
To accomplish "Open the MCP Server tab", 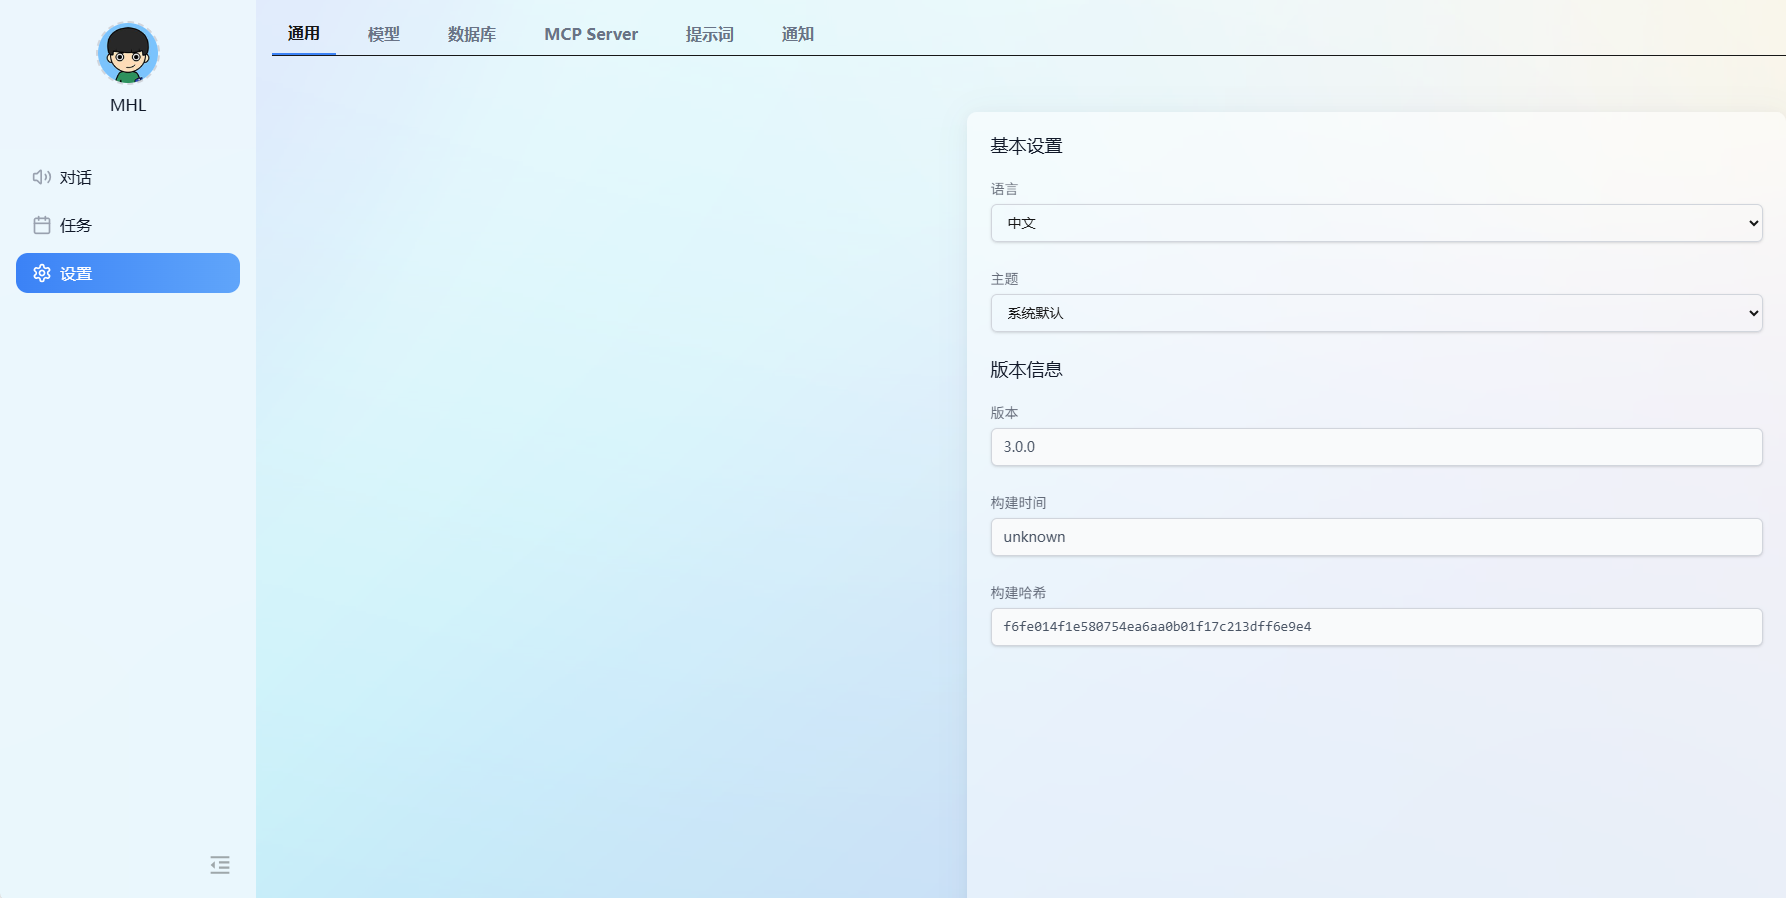I will (x=591, y=34).
